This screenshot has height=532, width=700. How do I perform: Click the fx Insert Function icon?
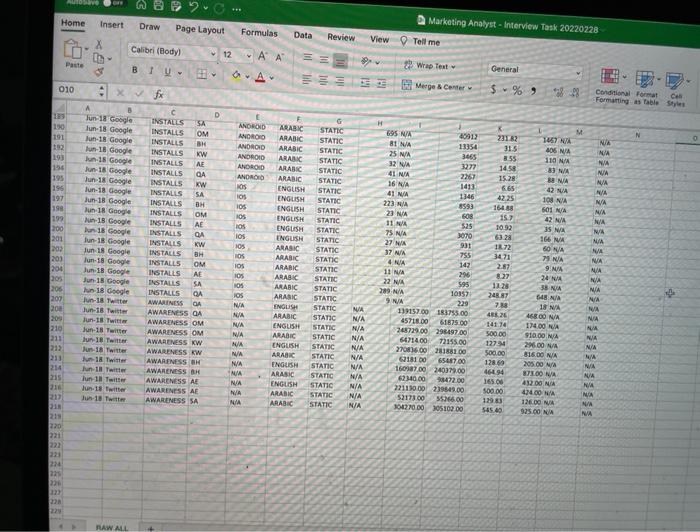pyautogui.click(x=158, y=95)
